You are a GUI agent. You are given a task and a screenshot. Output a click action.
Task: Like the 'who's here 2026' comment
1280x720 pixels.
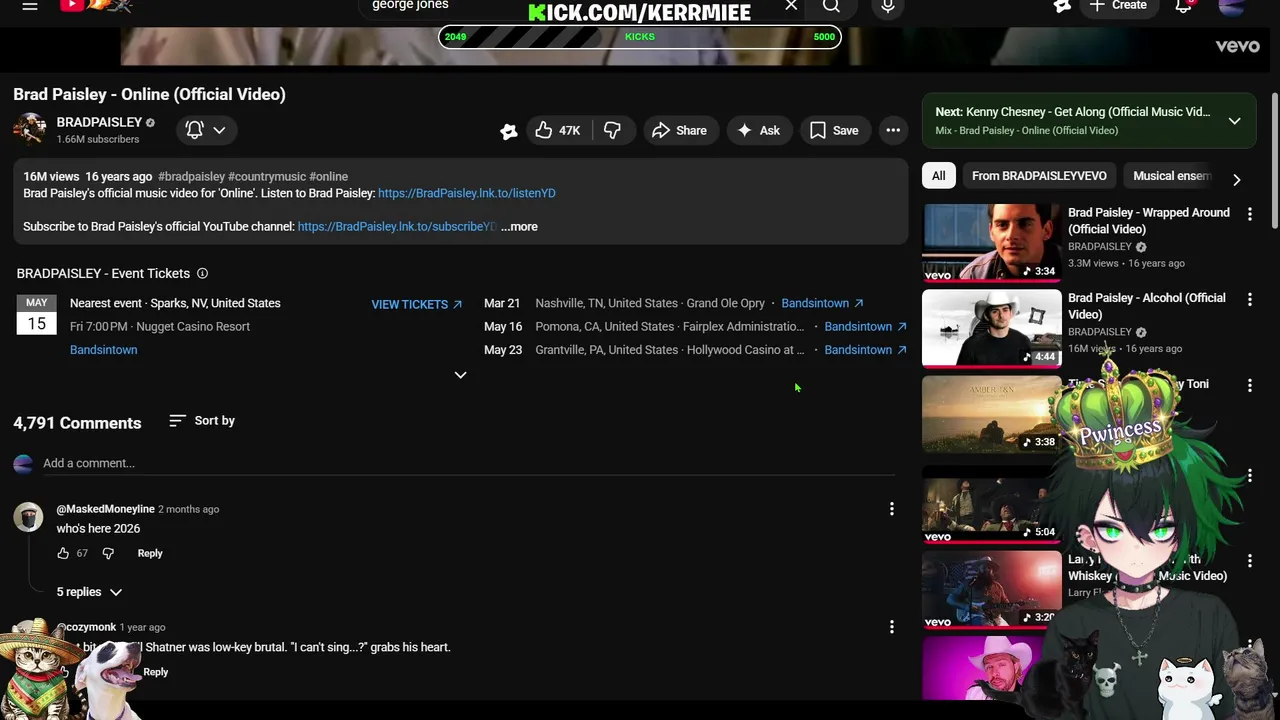point(63,553)
